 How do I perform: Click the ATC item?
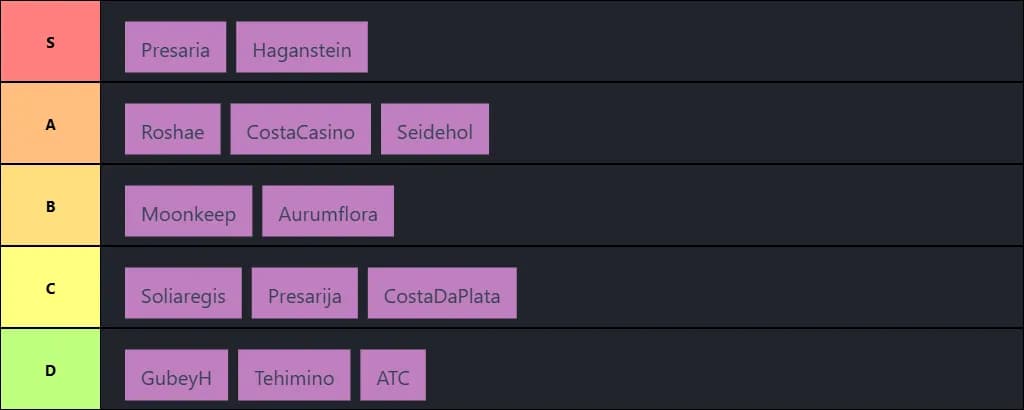tap(393, 375)
